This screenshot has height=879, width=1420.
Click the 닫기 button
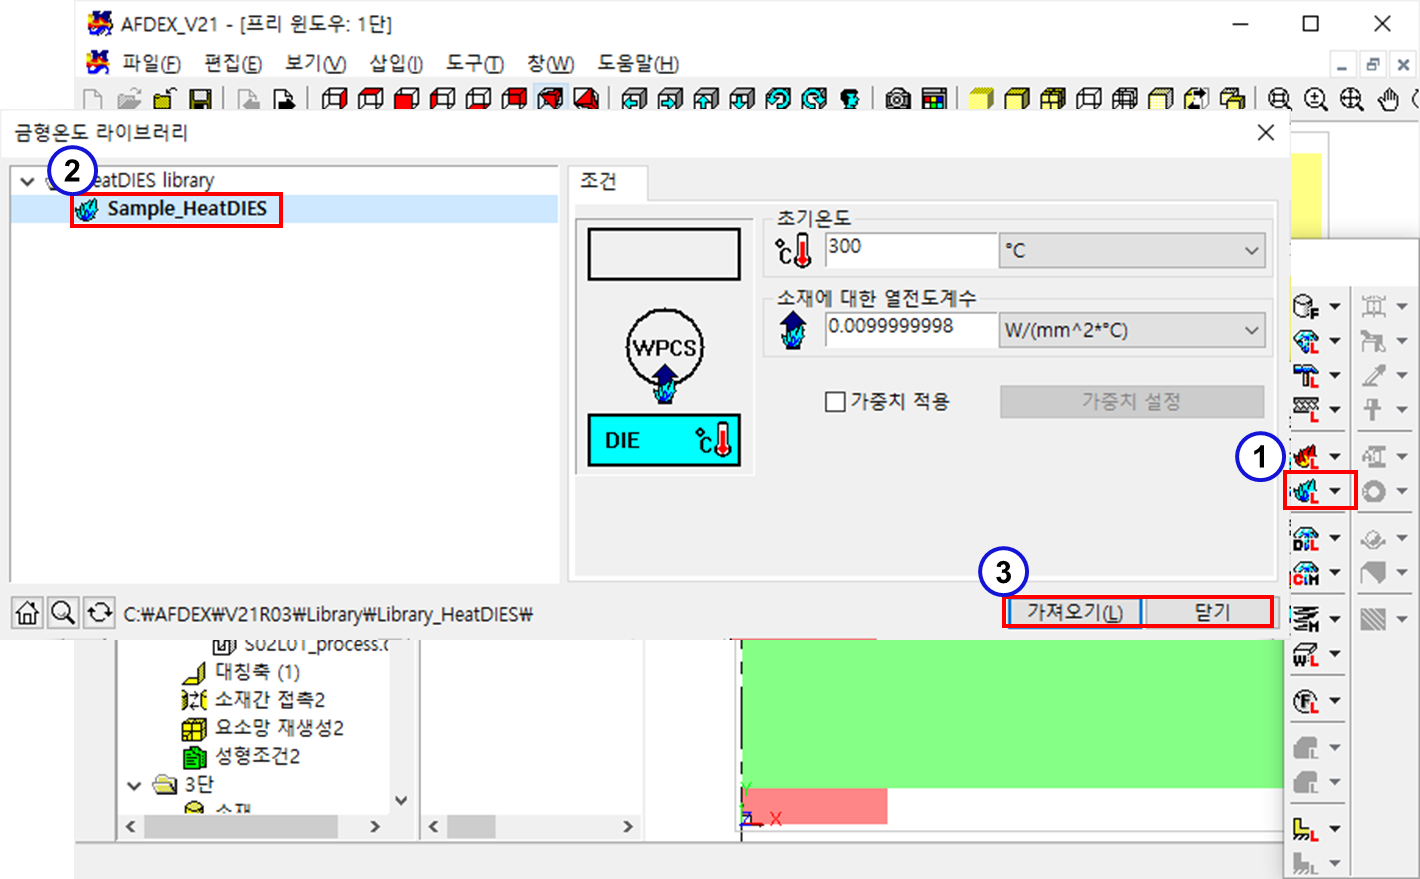1210,612
